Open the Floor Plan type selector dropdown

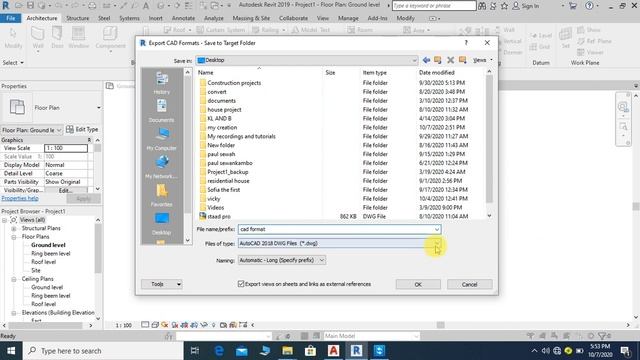pos(98,108)
